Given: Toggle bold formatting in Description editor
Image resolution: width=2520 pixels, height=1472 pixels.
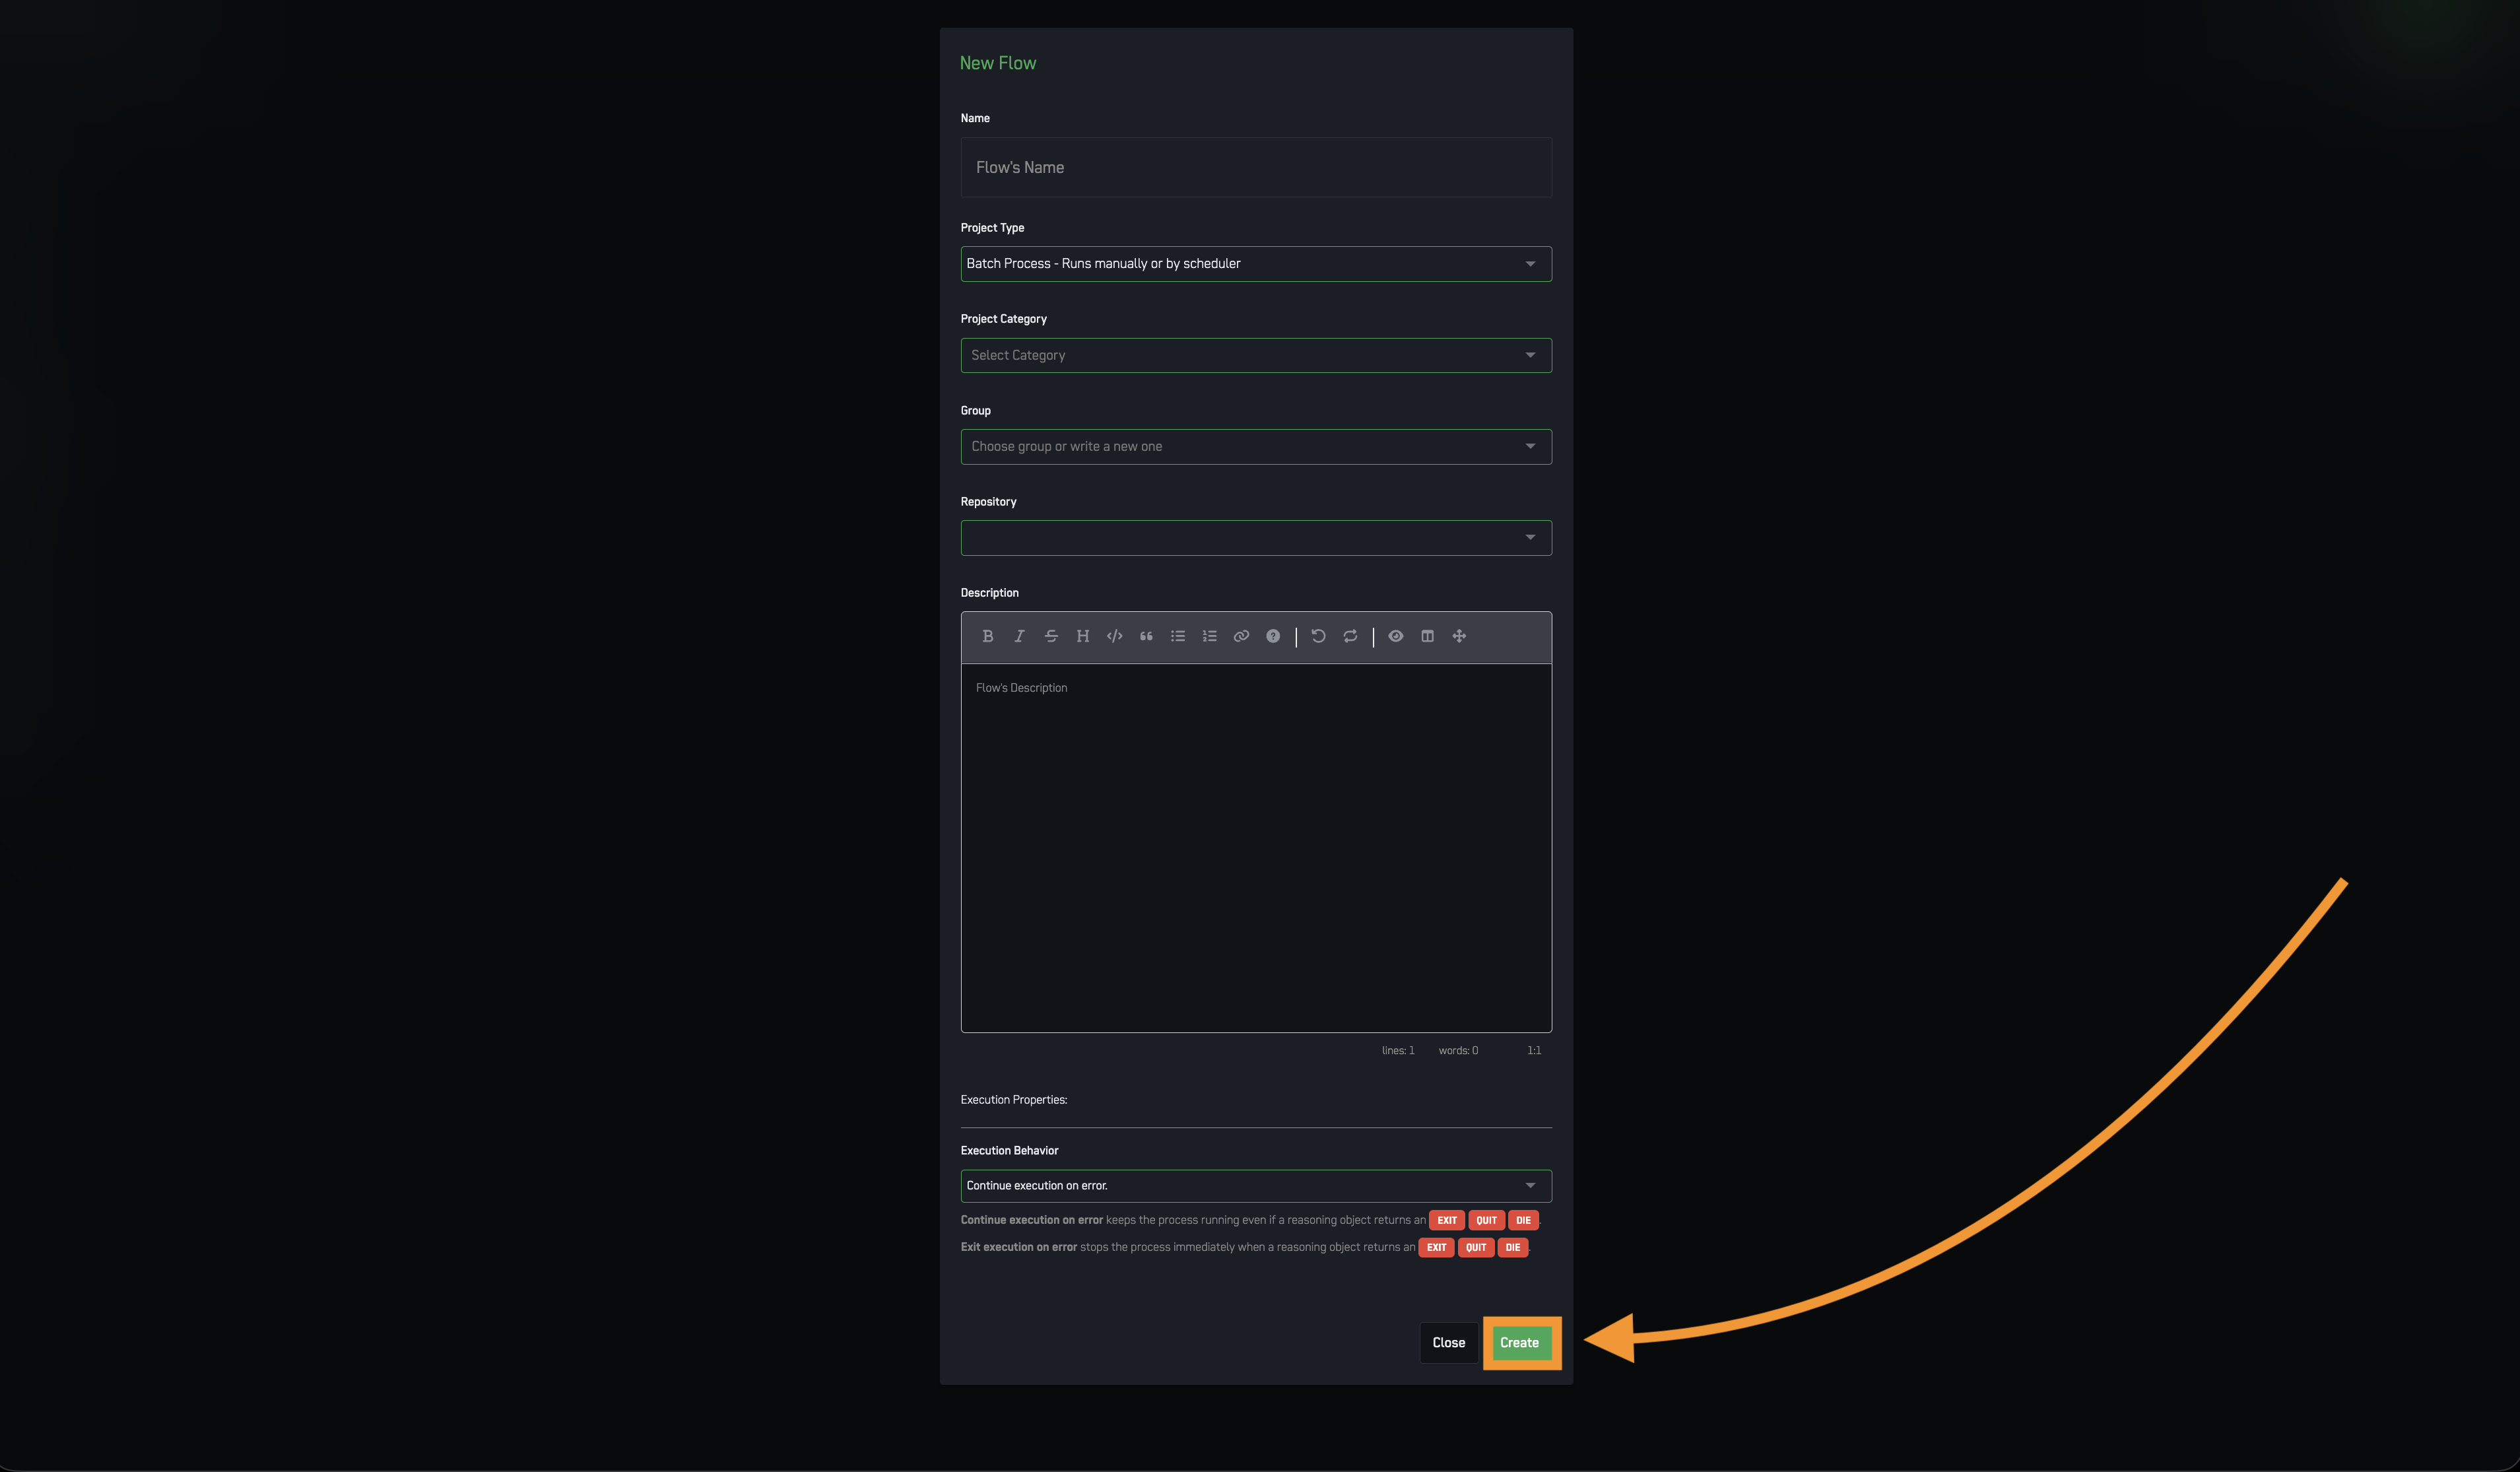Looking at the screenshot, I should click(987, 636).
